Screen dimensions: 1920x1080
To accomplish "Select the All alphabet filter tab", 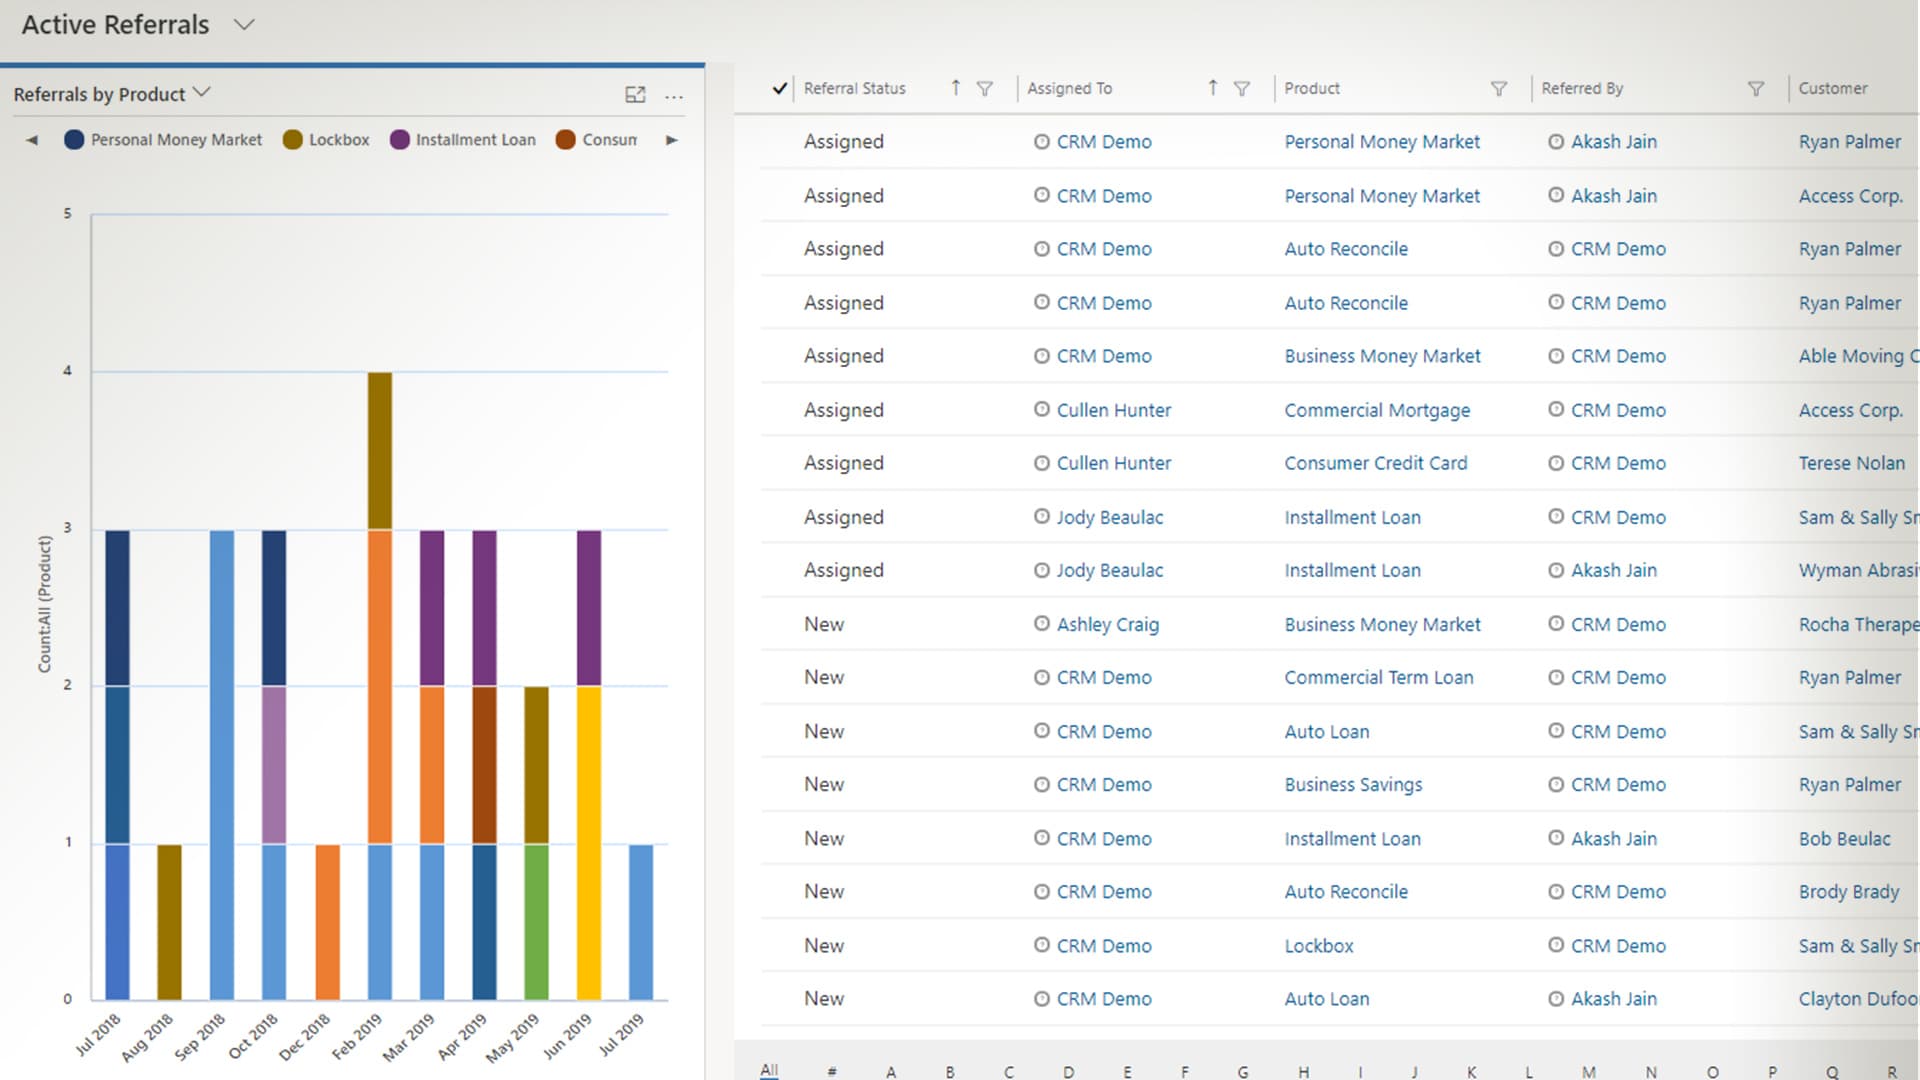I will (x=768, y=1070).
